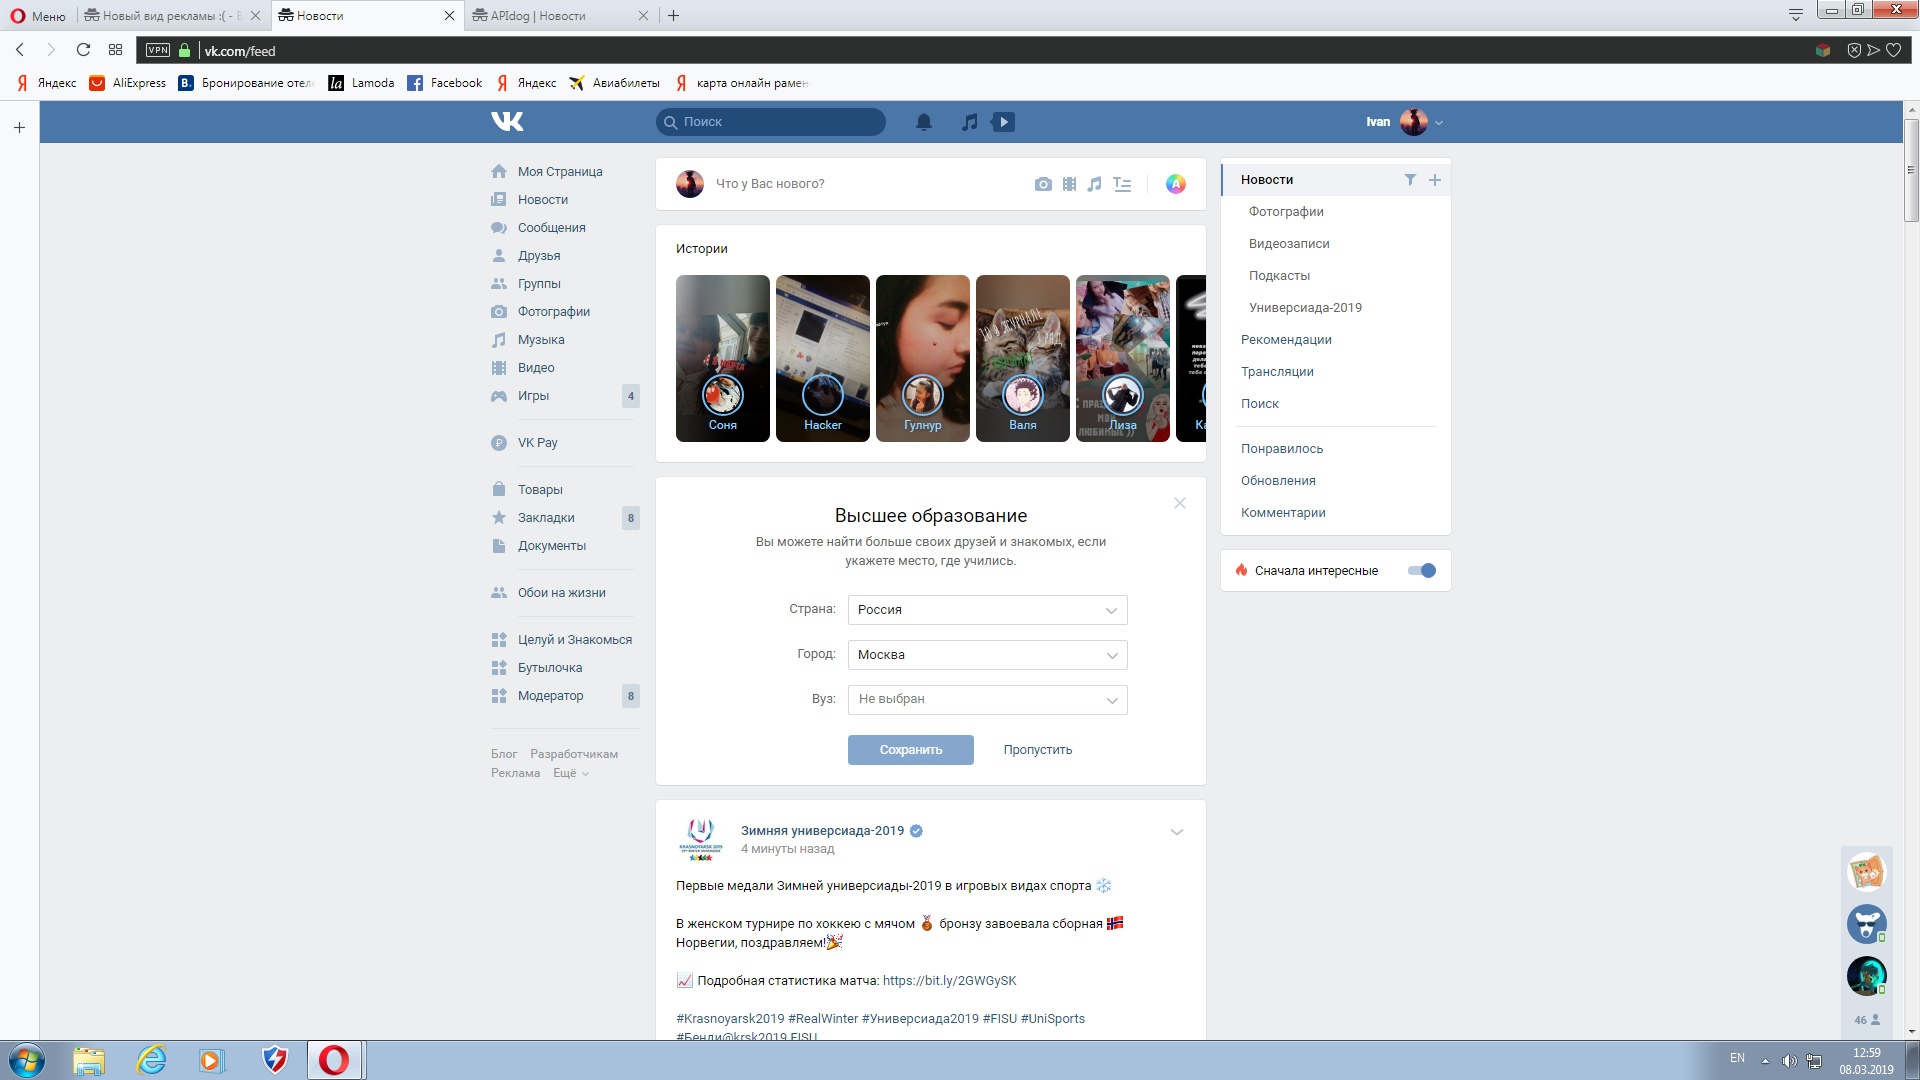
Task: Open Рекомендации feed section
Action: pos(1286,340)
